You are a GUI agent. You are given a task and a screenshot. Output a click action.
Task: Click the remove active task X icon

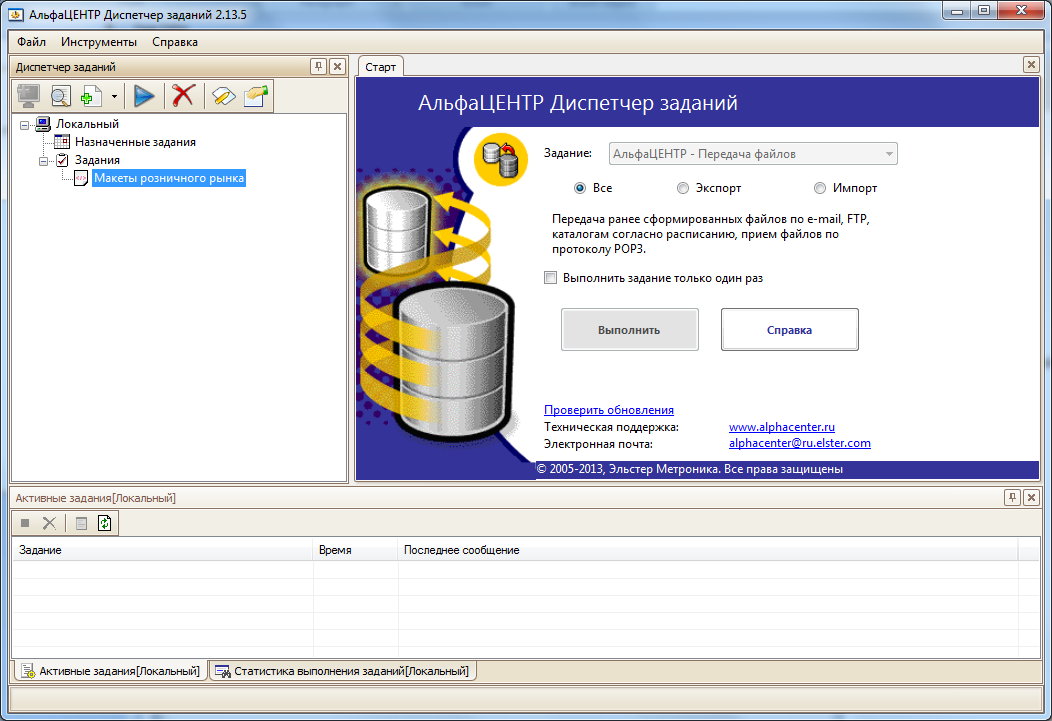(x=49, y=523)
